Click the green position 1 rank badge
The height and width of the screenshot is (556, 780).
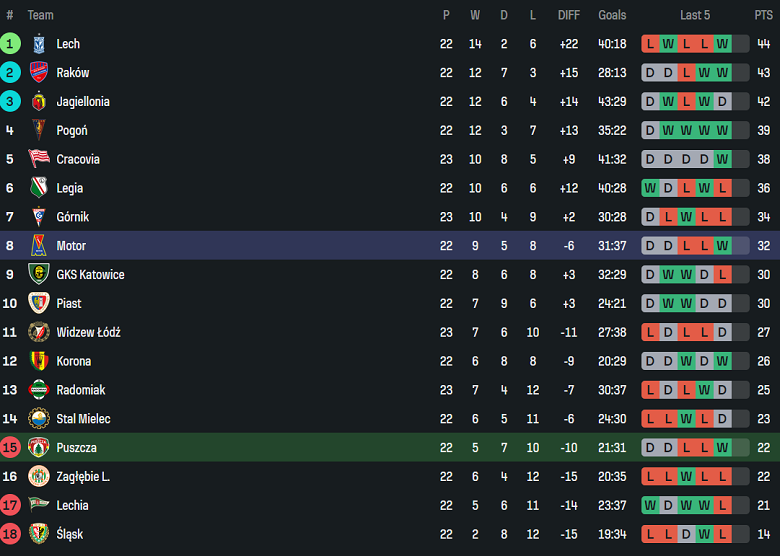point(10,44)
